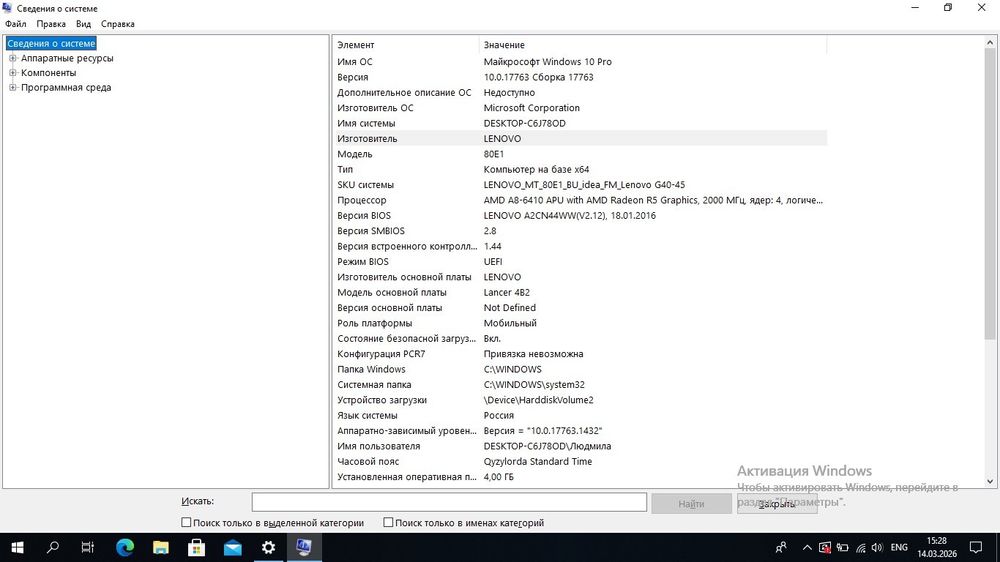This screenshot has width=1000, height=562.
Task: Click the security alert tray icon
Action: [x=825, y=547]
